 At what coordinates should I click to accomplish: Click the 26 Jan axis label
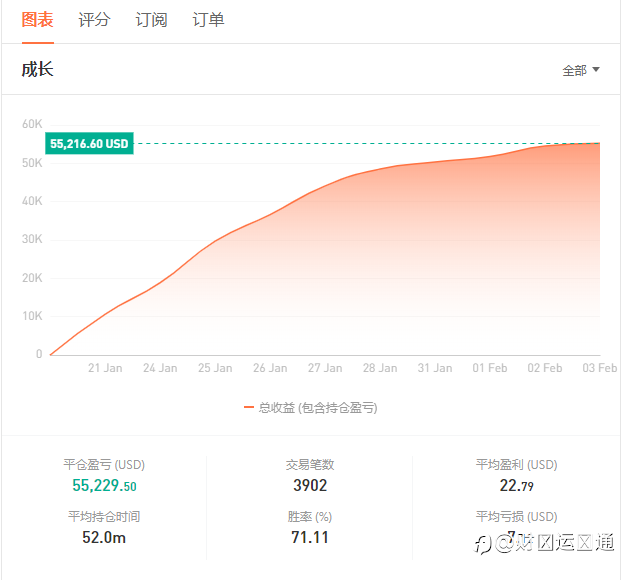point(270,368)
